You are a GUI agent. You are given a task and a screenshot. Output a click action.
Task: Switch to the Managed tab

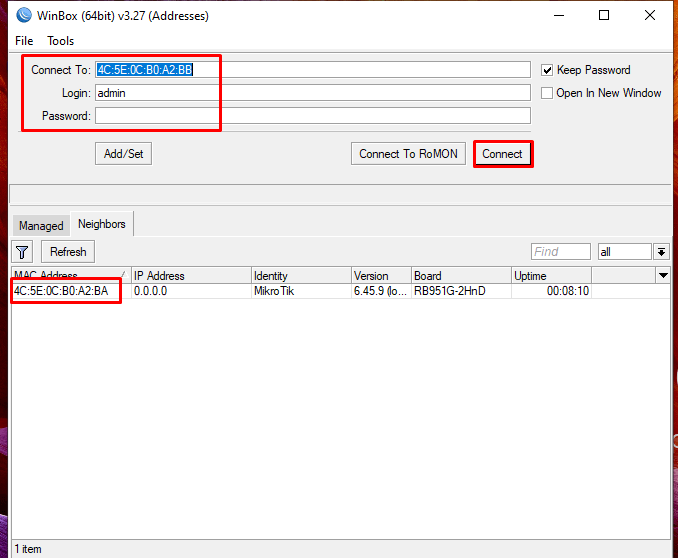(x=41, y=225)
